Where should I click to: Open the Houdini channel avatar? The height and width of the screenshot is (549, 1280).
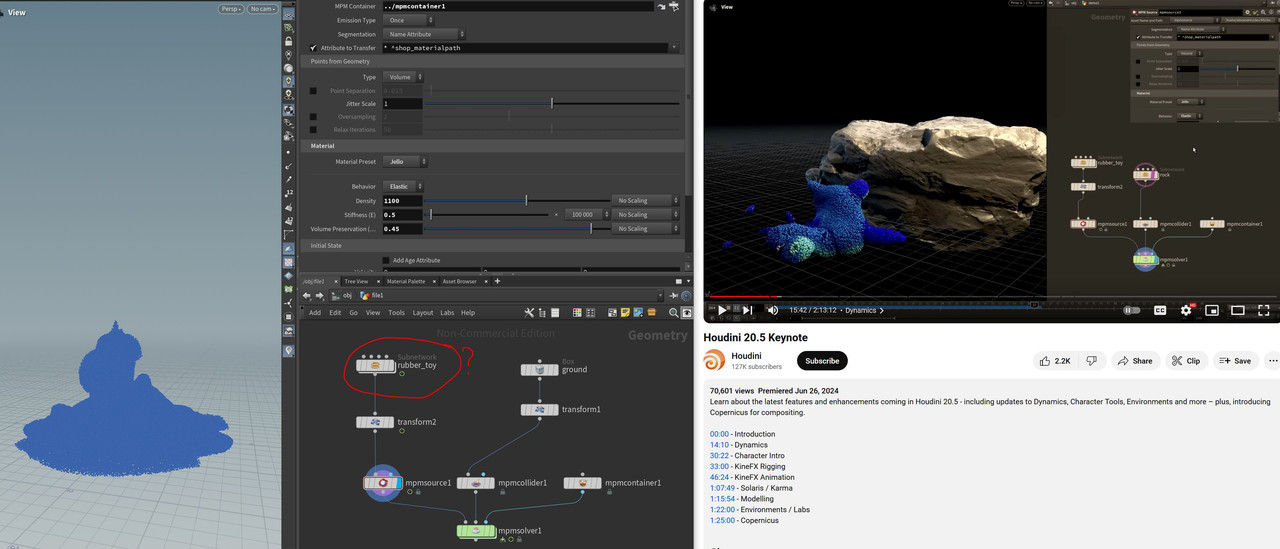(x=714, y=361)
